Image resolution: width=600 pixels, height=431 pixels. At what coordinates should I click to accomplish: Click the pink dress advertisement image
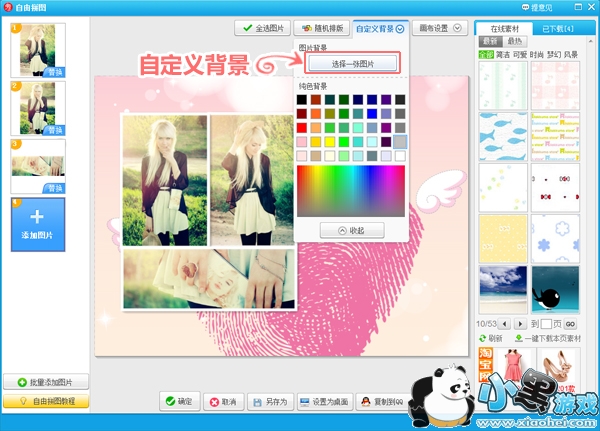[514, 364]
